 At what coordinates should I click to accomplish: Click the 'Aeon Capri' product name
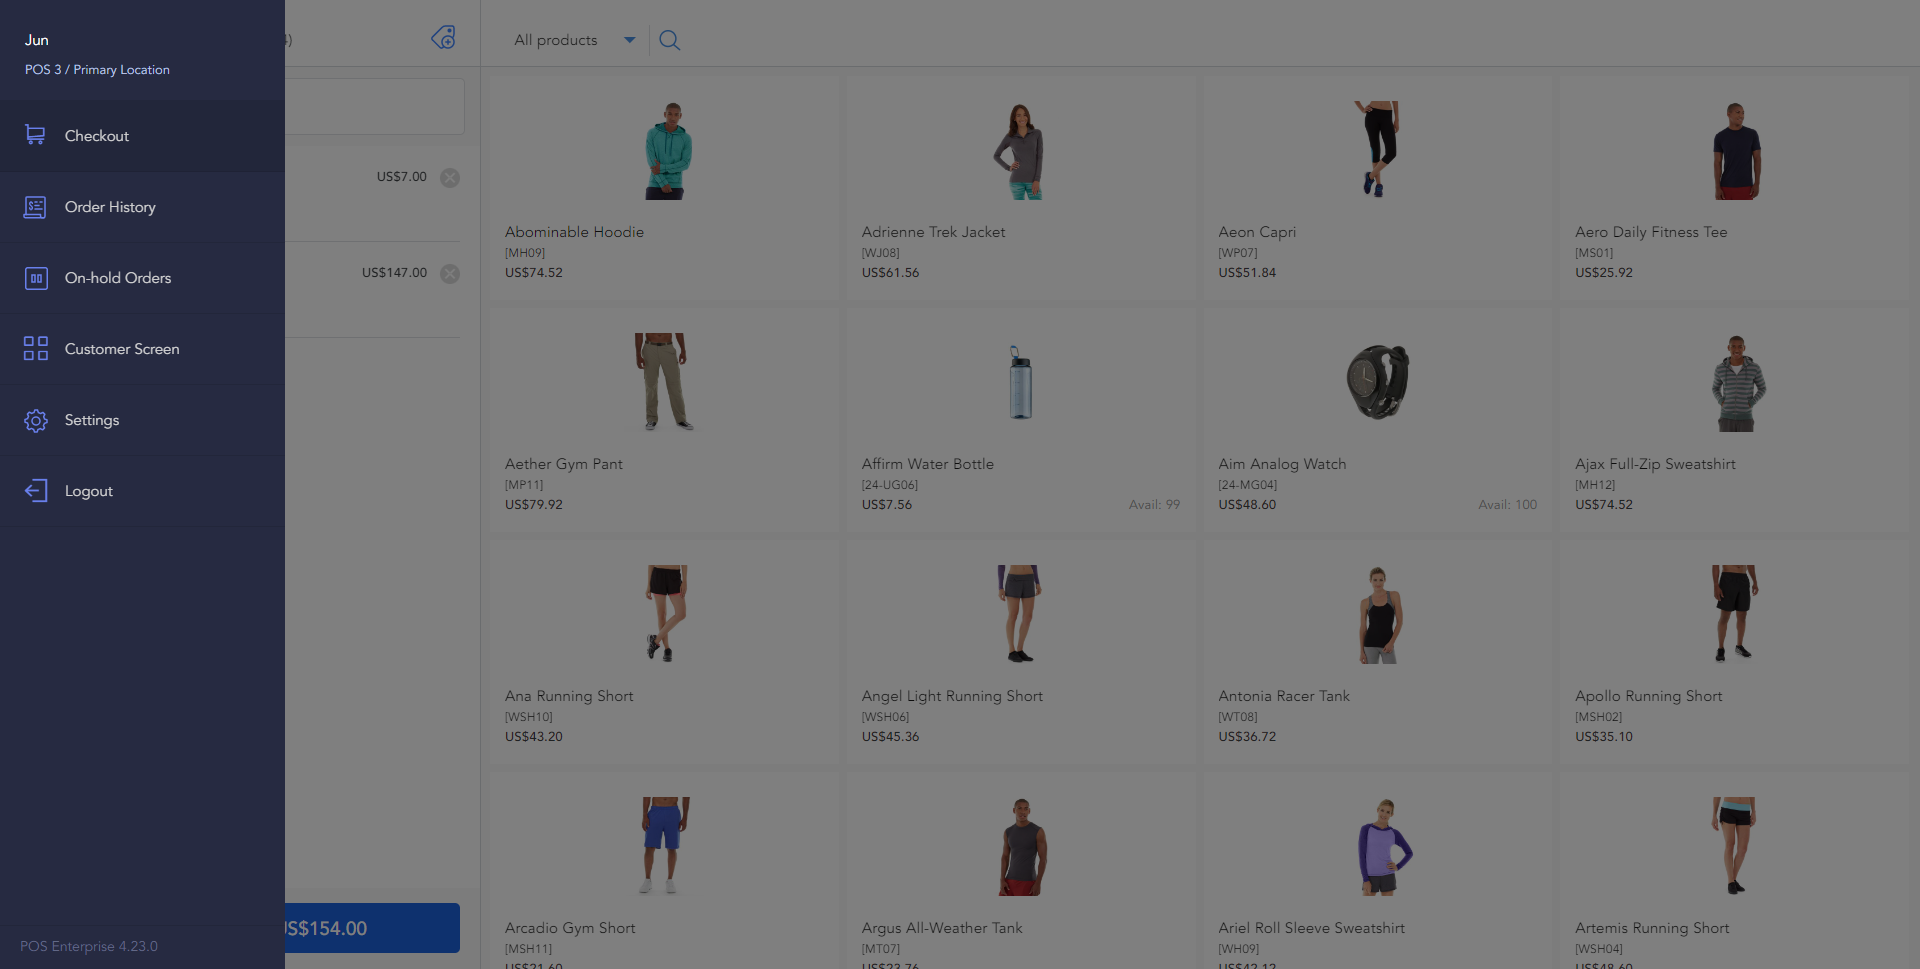pos(1257,232)
